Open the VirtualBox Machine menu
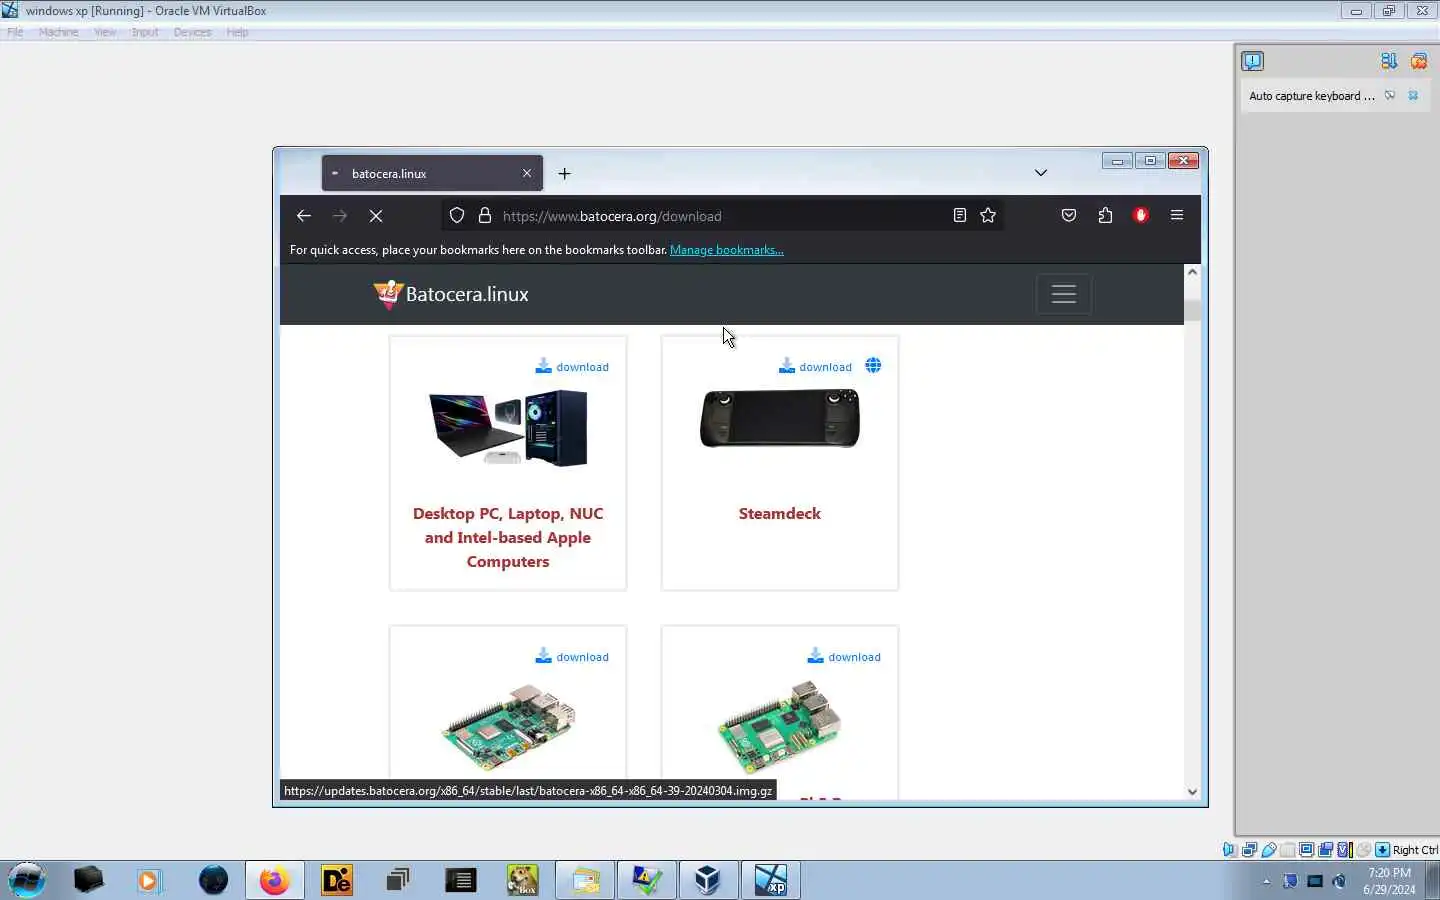 (58, 32)
